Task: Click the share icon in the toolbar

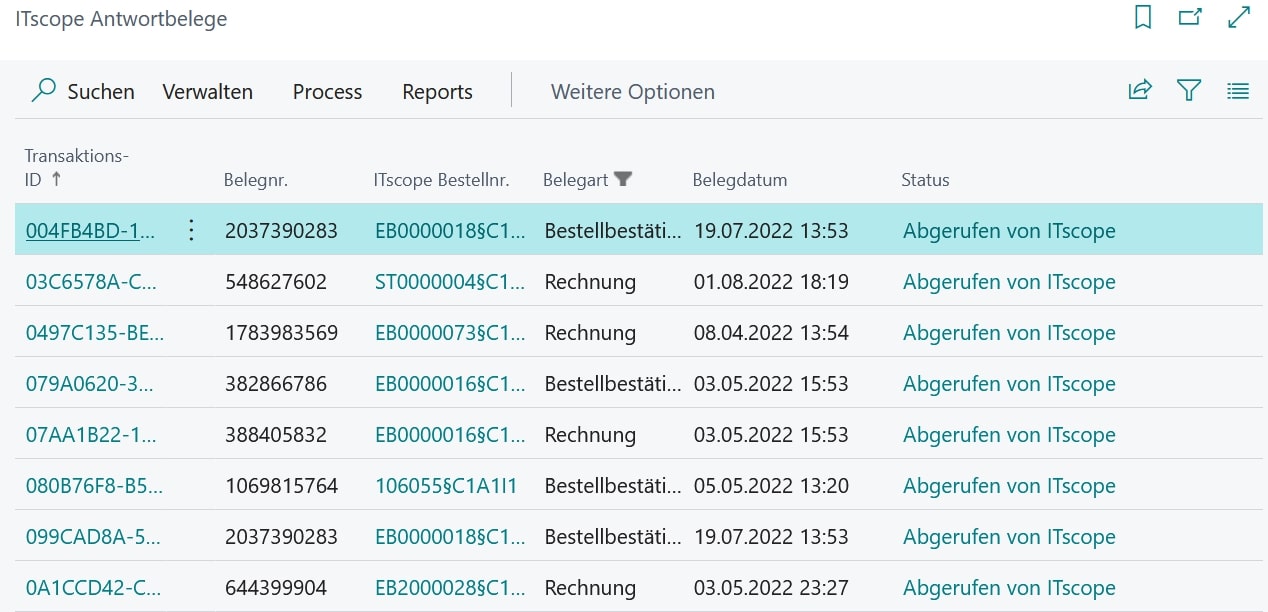Action: tap(1140, 91)
